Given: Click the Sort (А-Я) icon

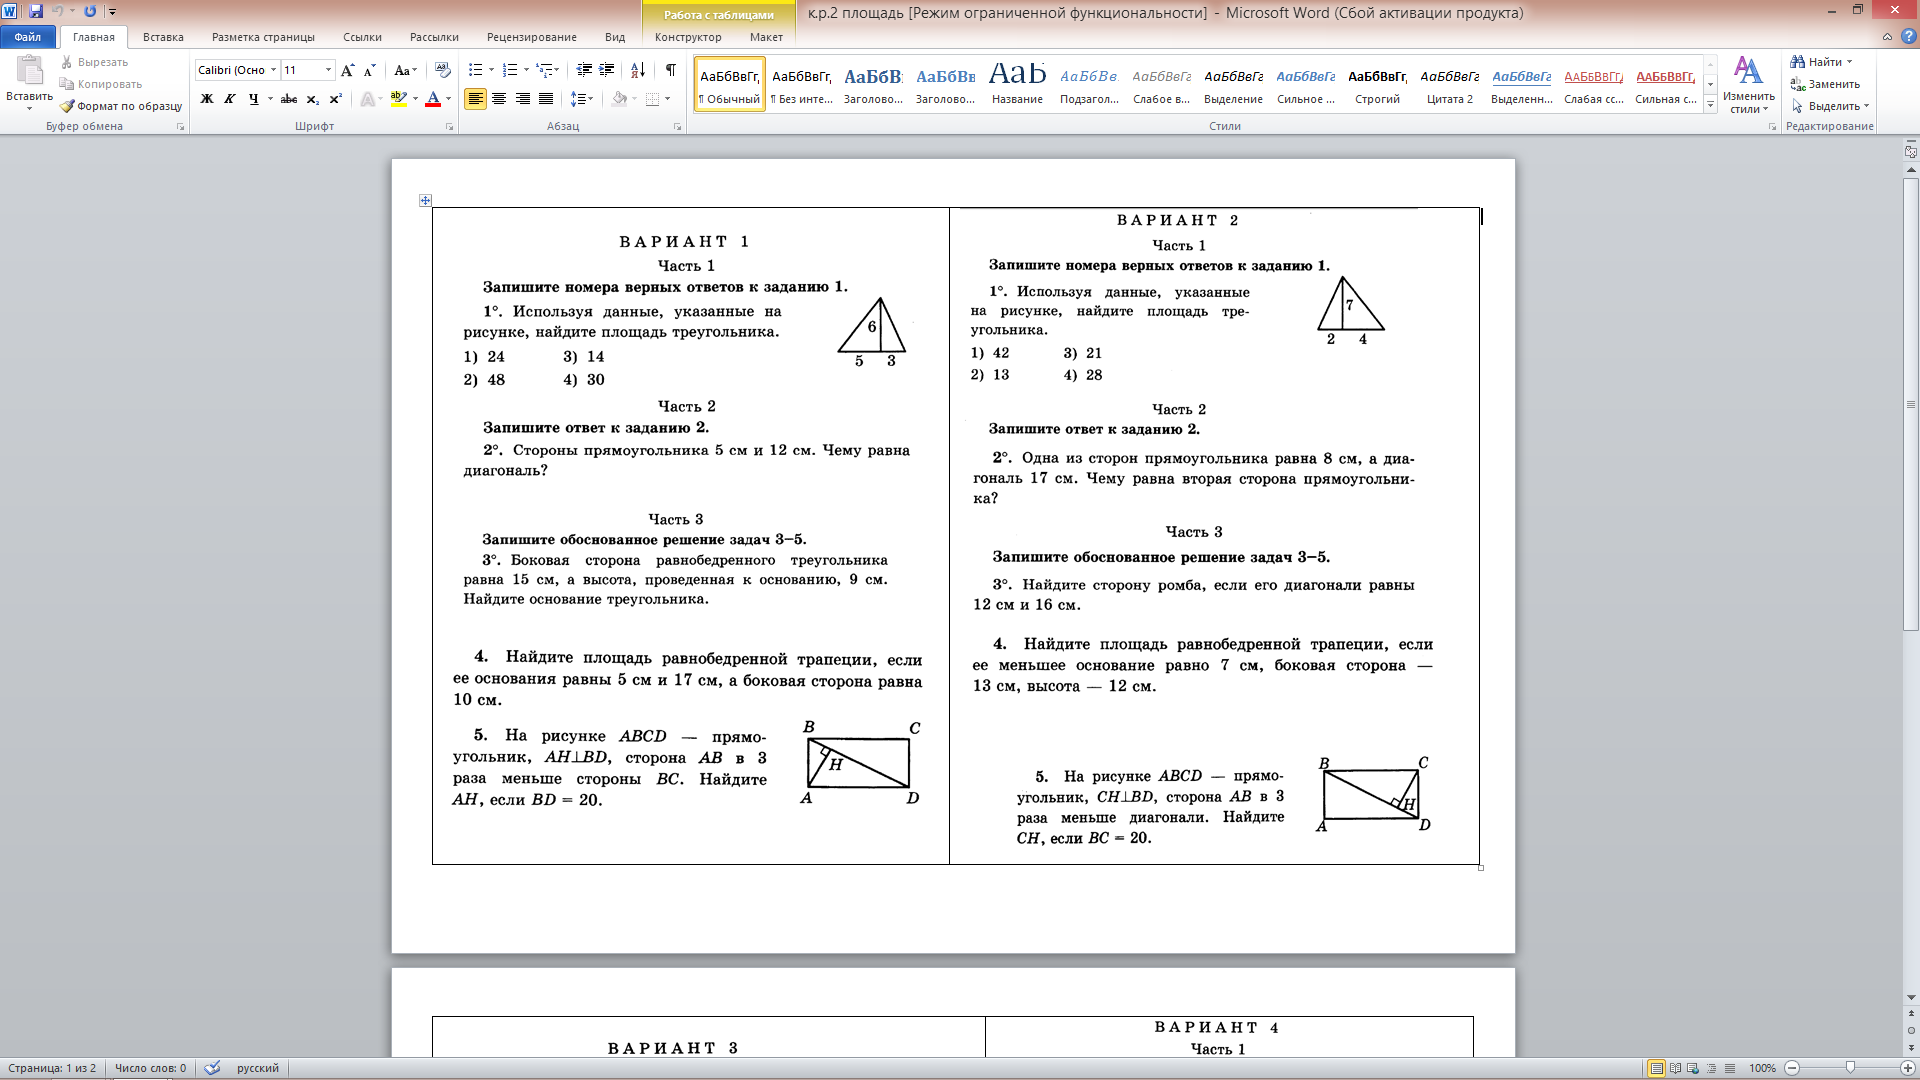Looking at the screenshot, I should 637,70.
